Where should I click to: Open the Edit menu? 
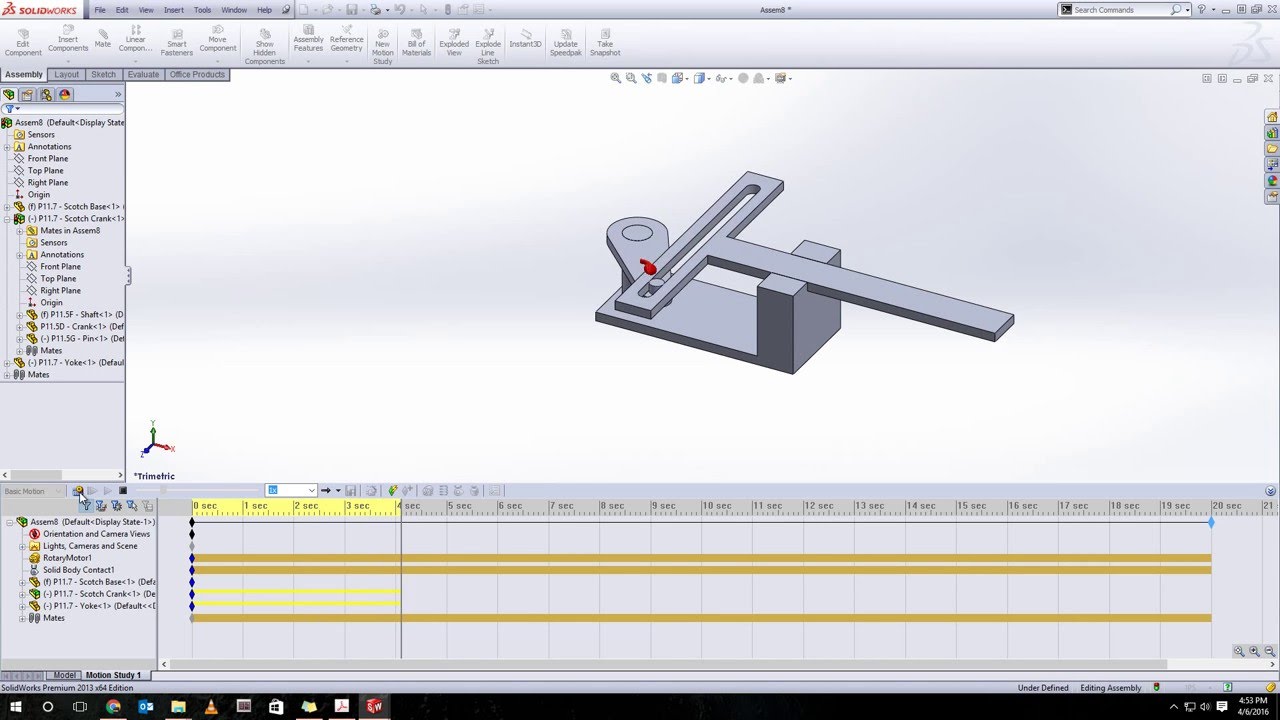[x=122, y=10]
